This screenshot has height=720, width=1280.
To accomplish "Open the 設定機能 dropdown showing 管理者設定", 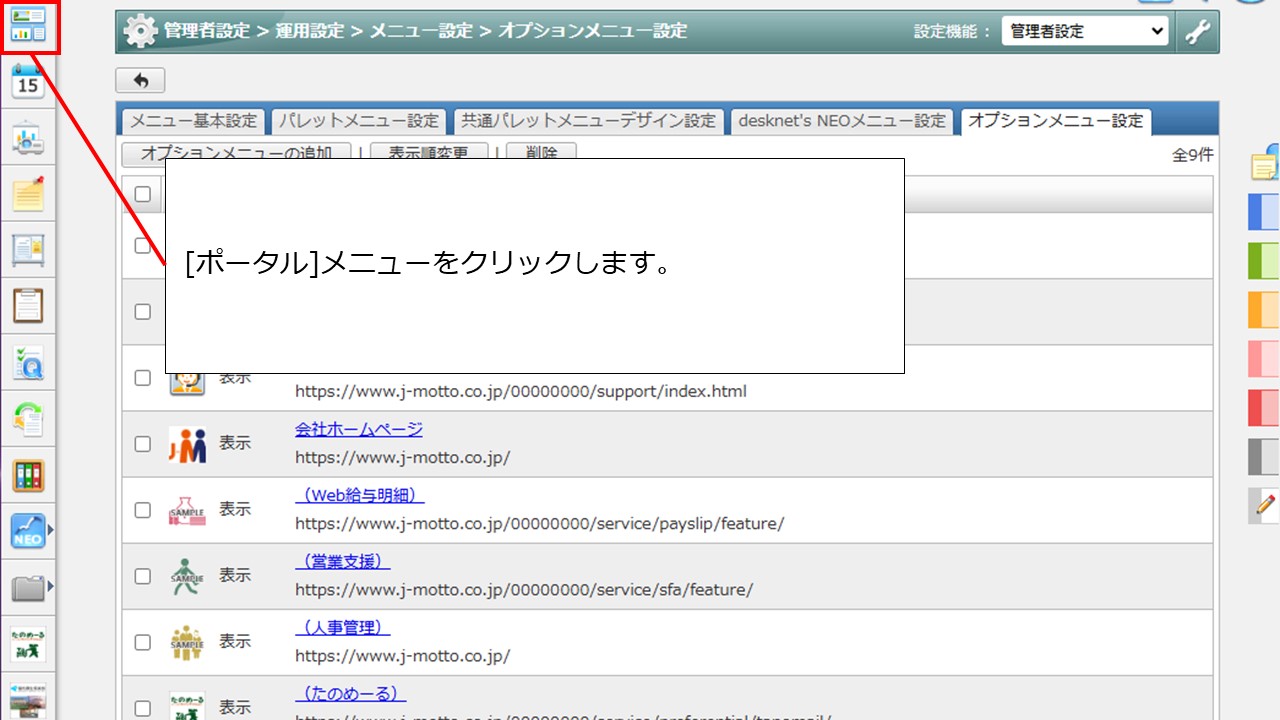I will pyautogui.click(x=1085, y=32).
